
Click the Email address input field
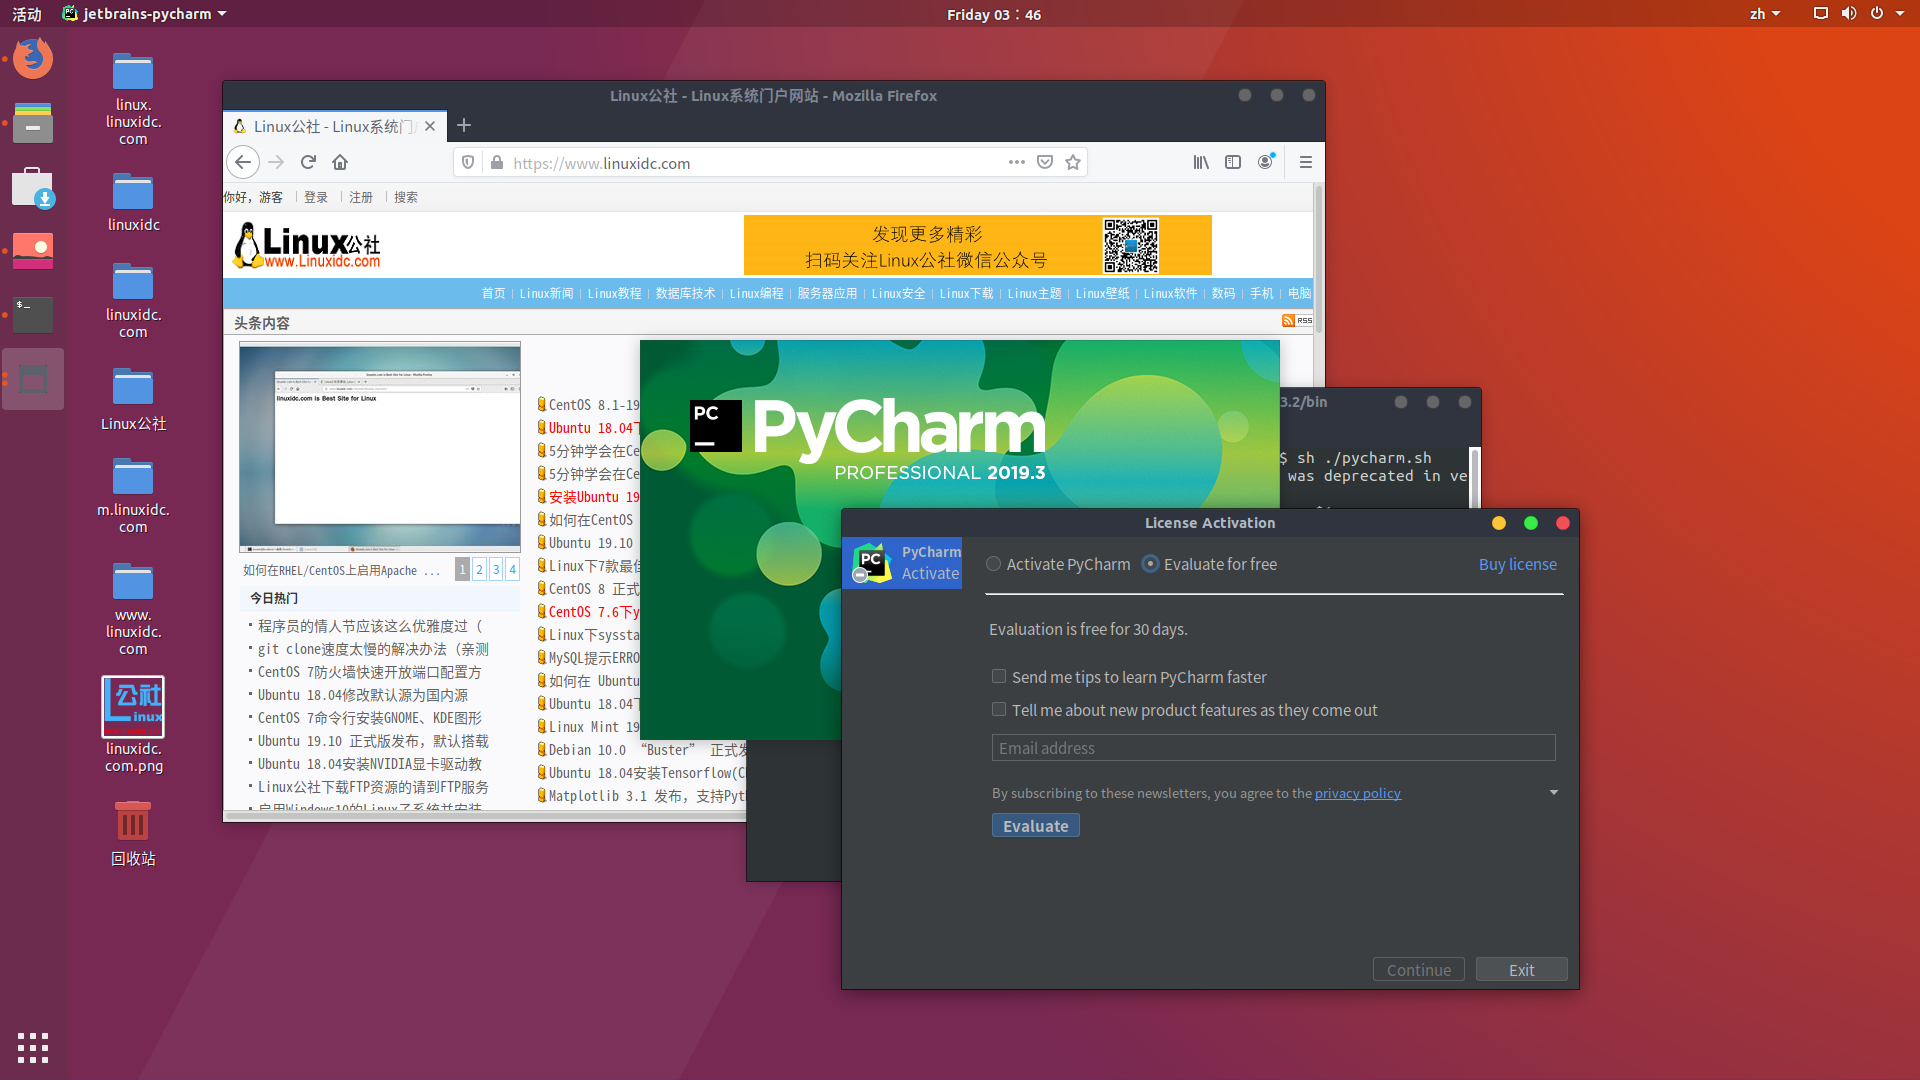(x=1272, y=747)
